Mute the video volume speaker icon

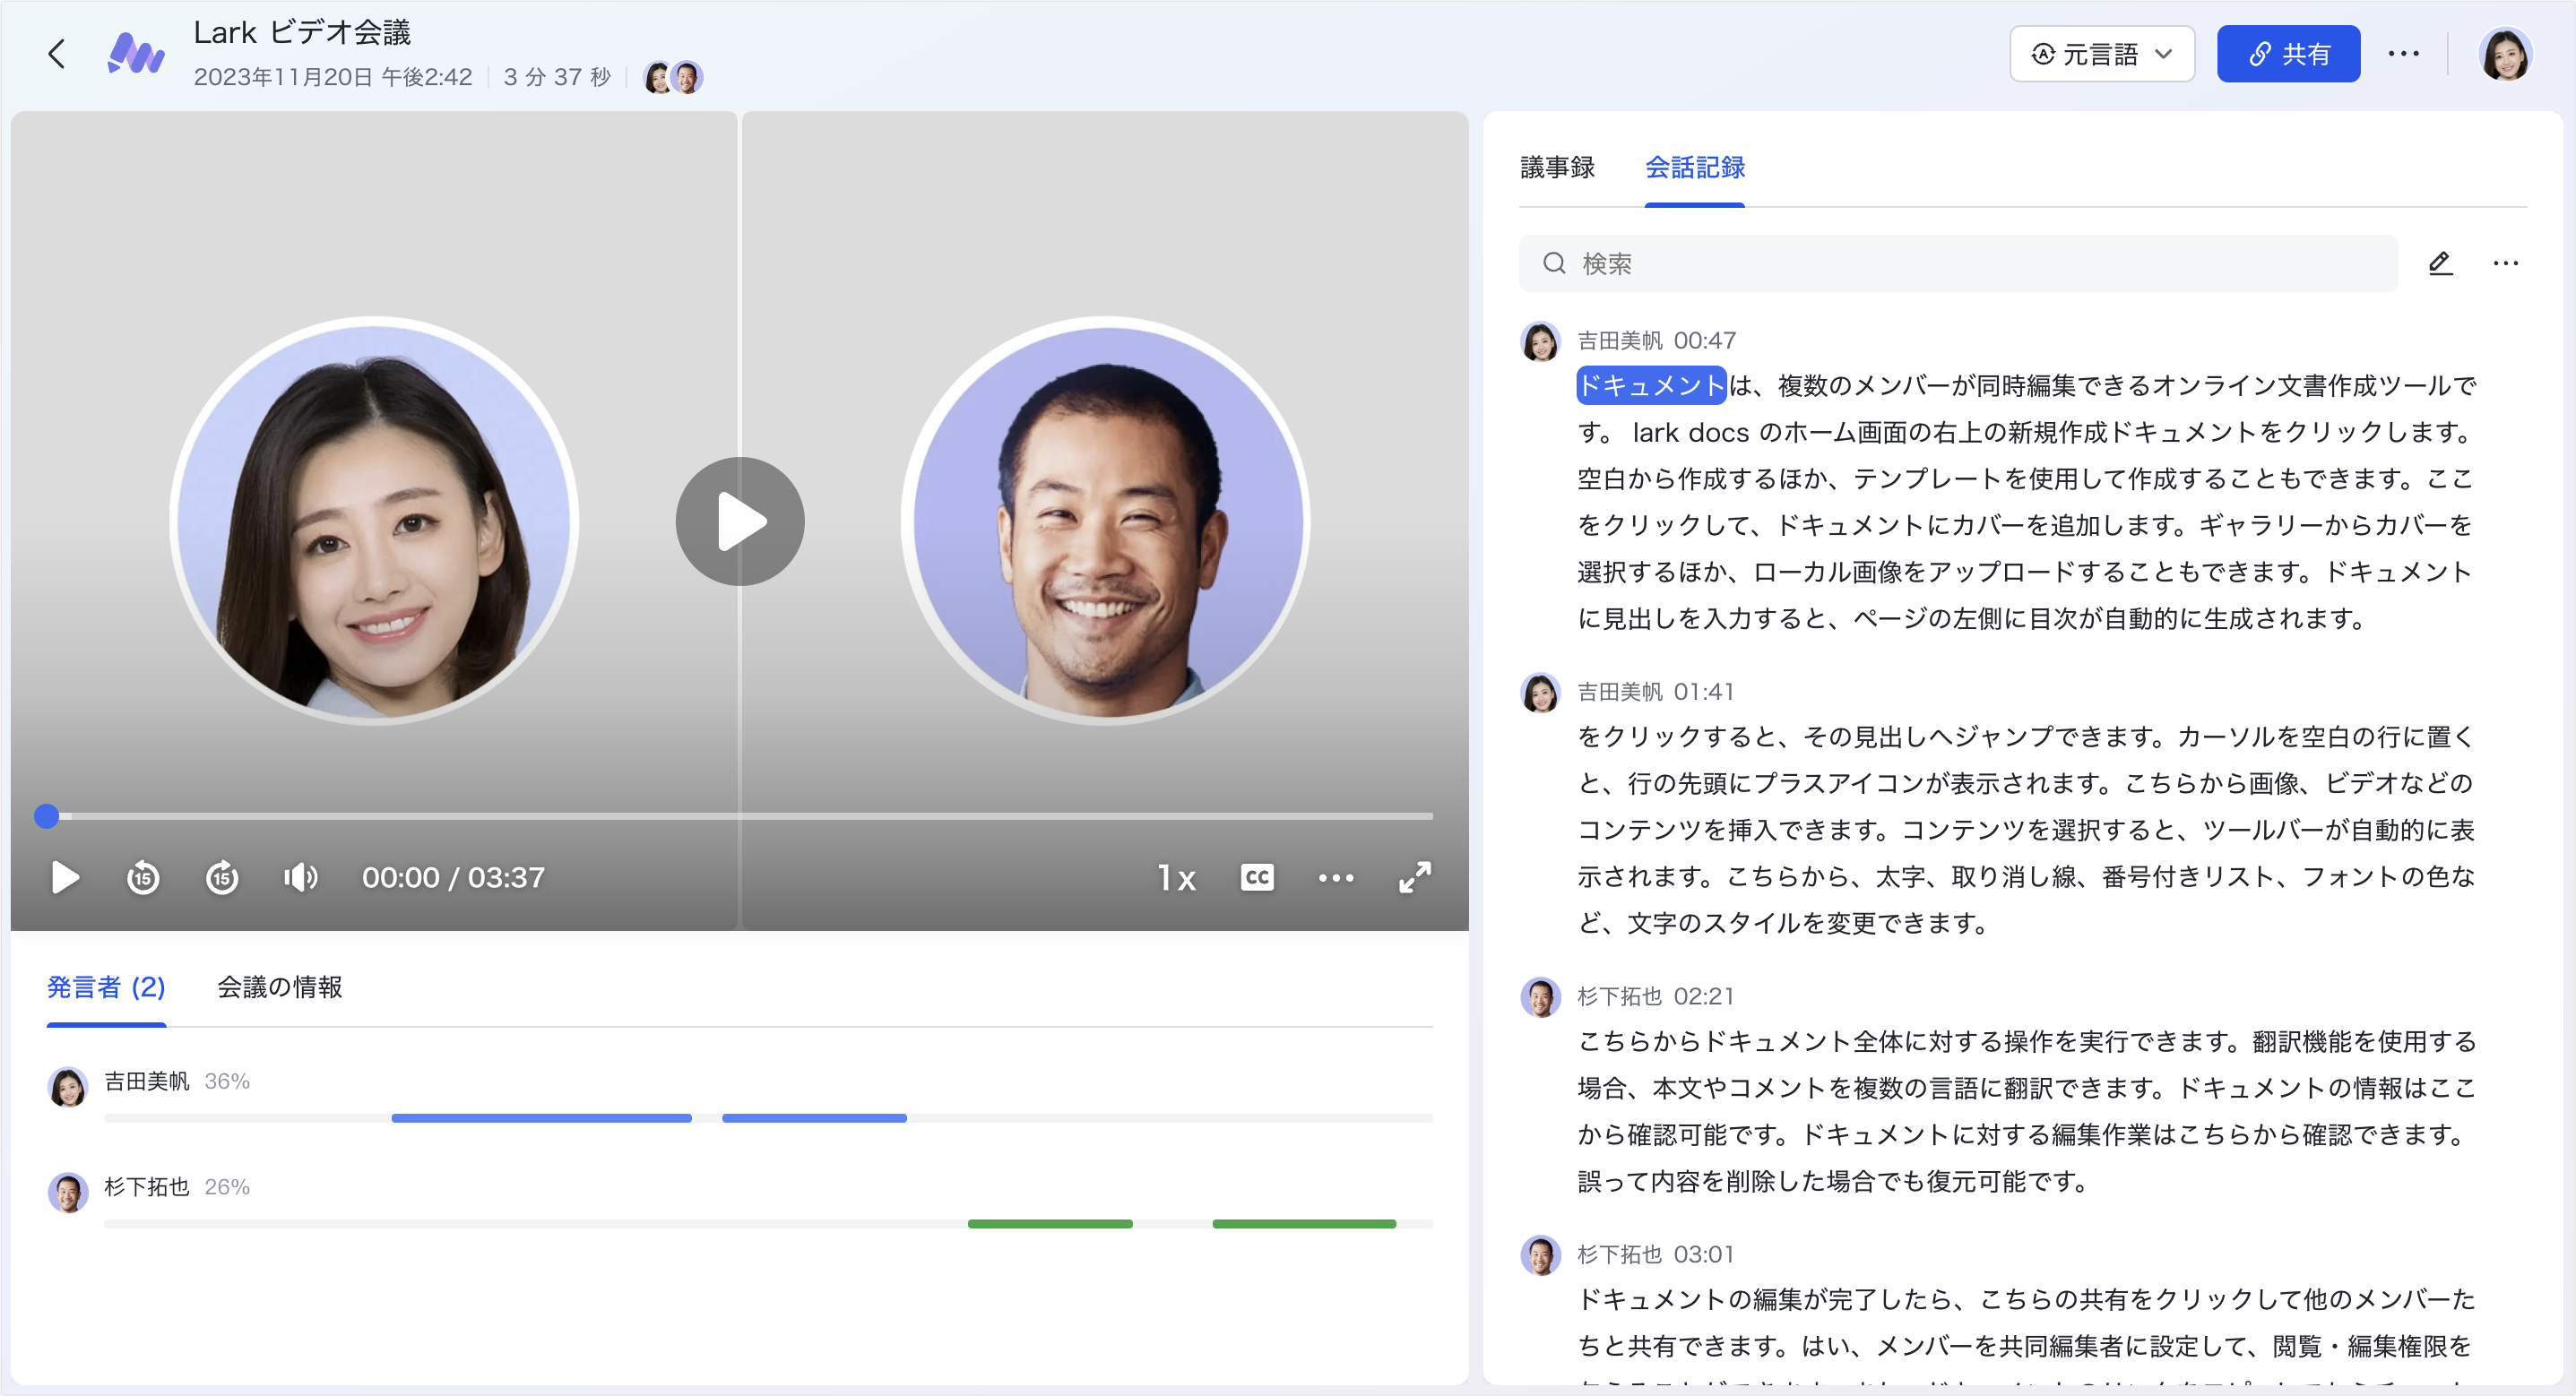click(300, 877)
